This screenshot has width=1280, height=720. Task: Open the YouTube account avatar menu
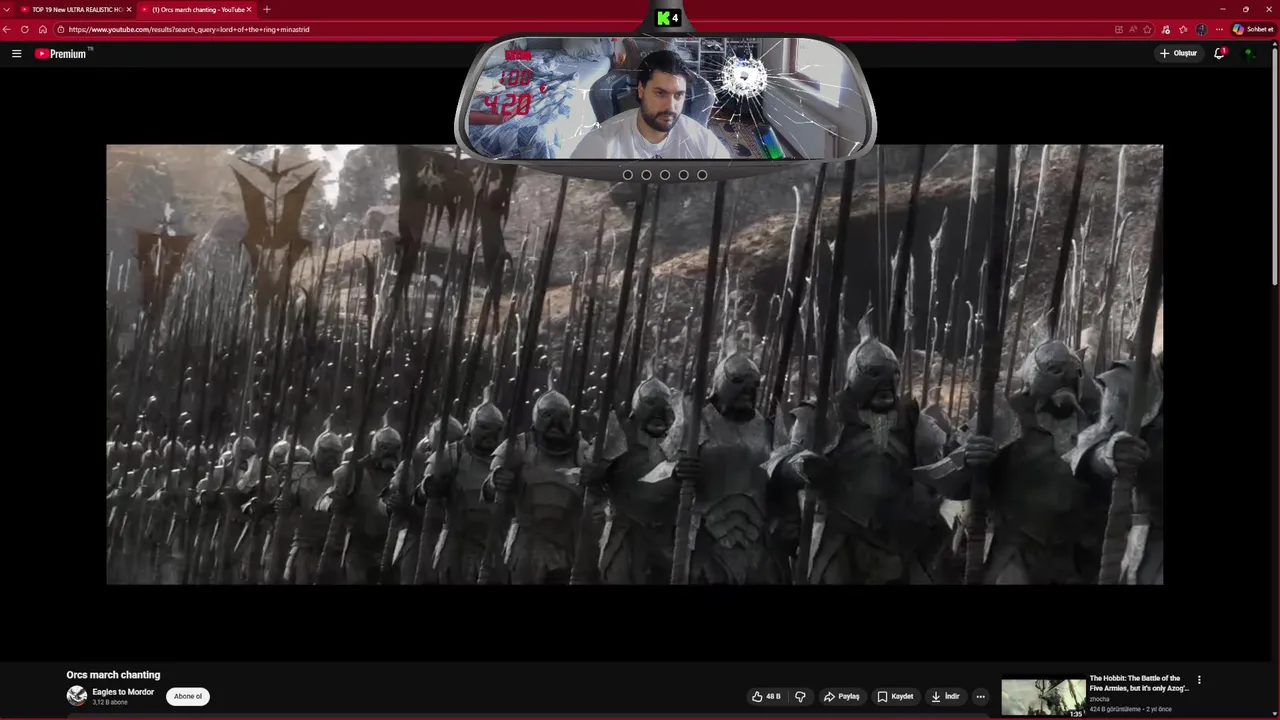pyautogui.click(x=1249, y=53)
